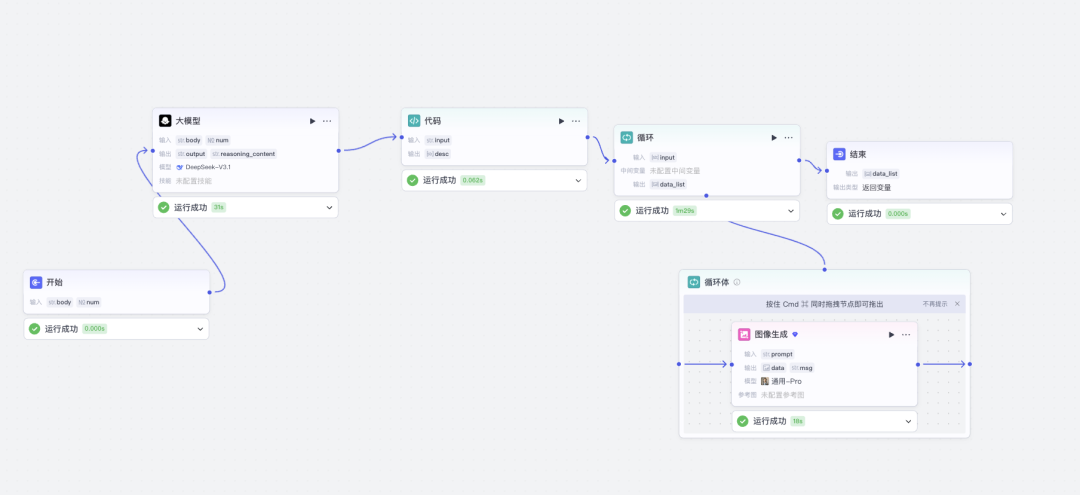The width and height of the screenshot is (1080, 495).
Task: Click 返回变量 output type in 结束
Action: pos(877,187)
